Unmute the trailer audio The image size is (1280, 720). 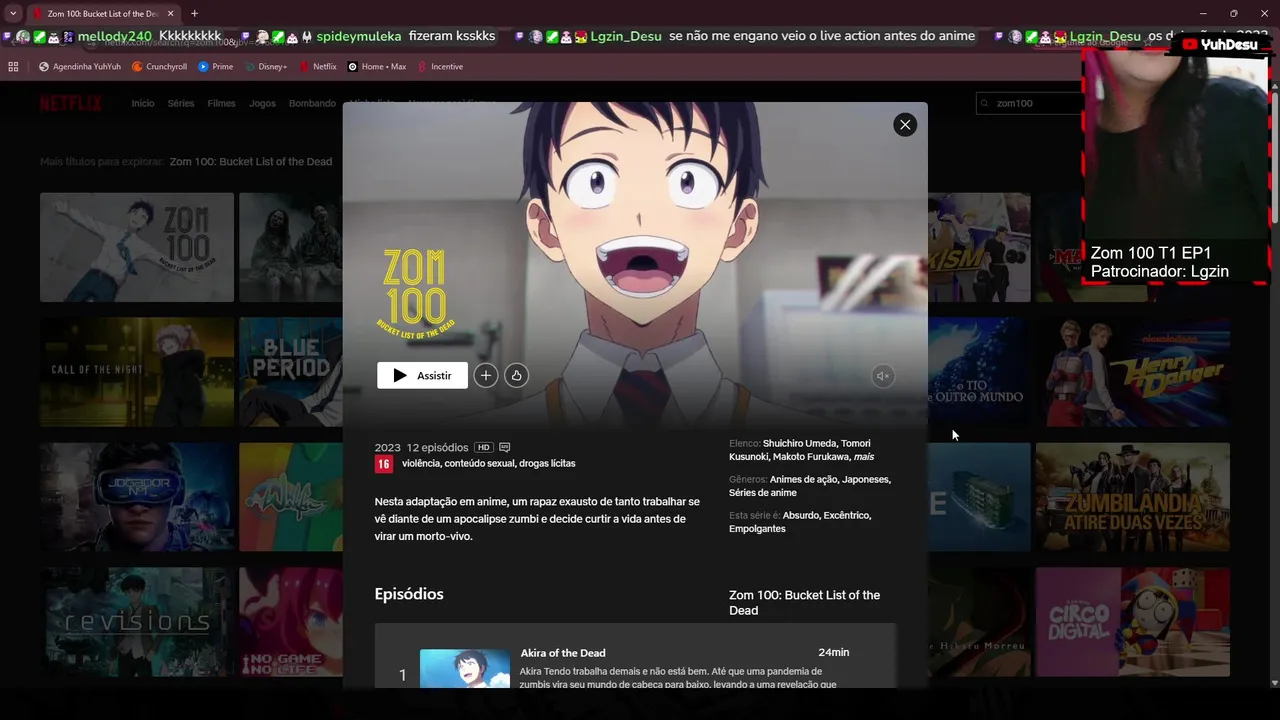coord(882,375)
